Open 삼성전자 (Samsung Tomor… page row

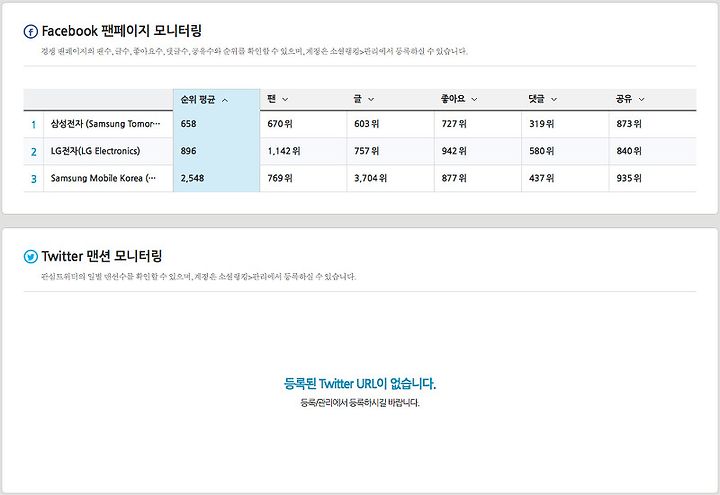tap(106, 124)
